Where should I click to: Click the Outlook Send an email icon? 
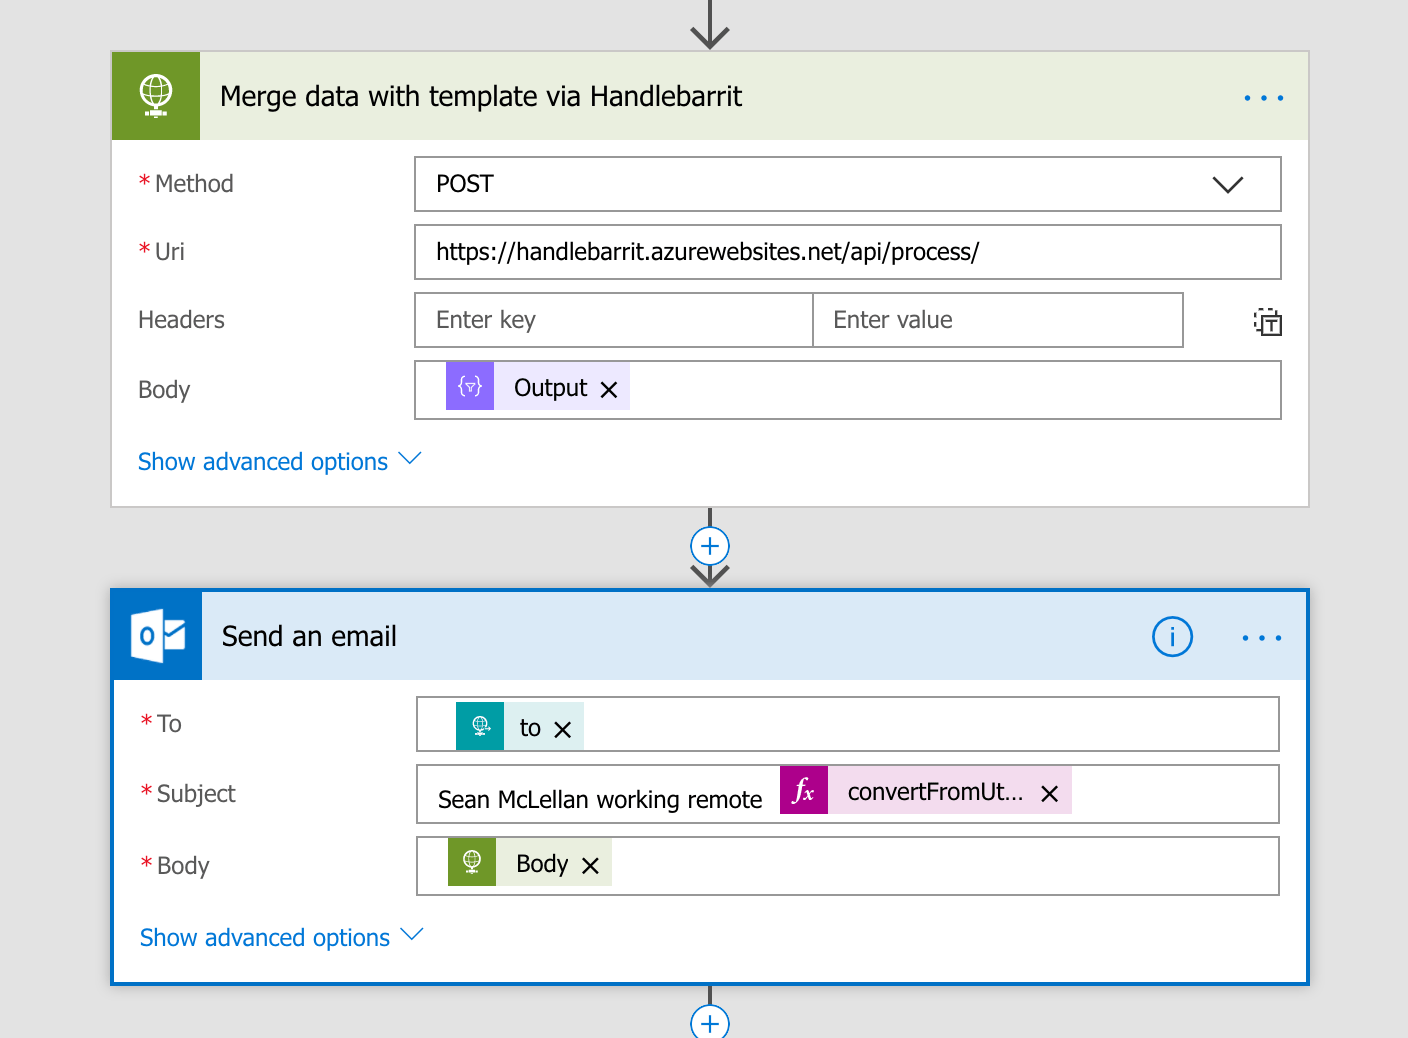[x=156, y=635]
